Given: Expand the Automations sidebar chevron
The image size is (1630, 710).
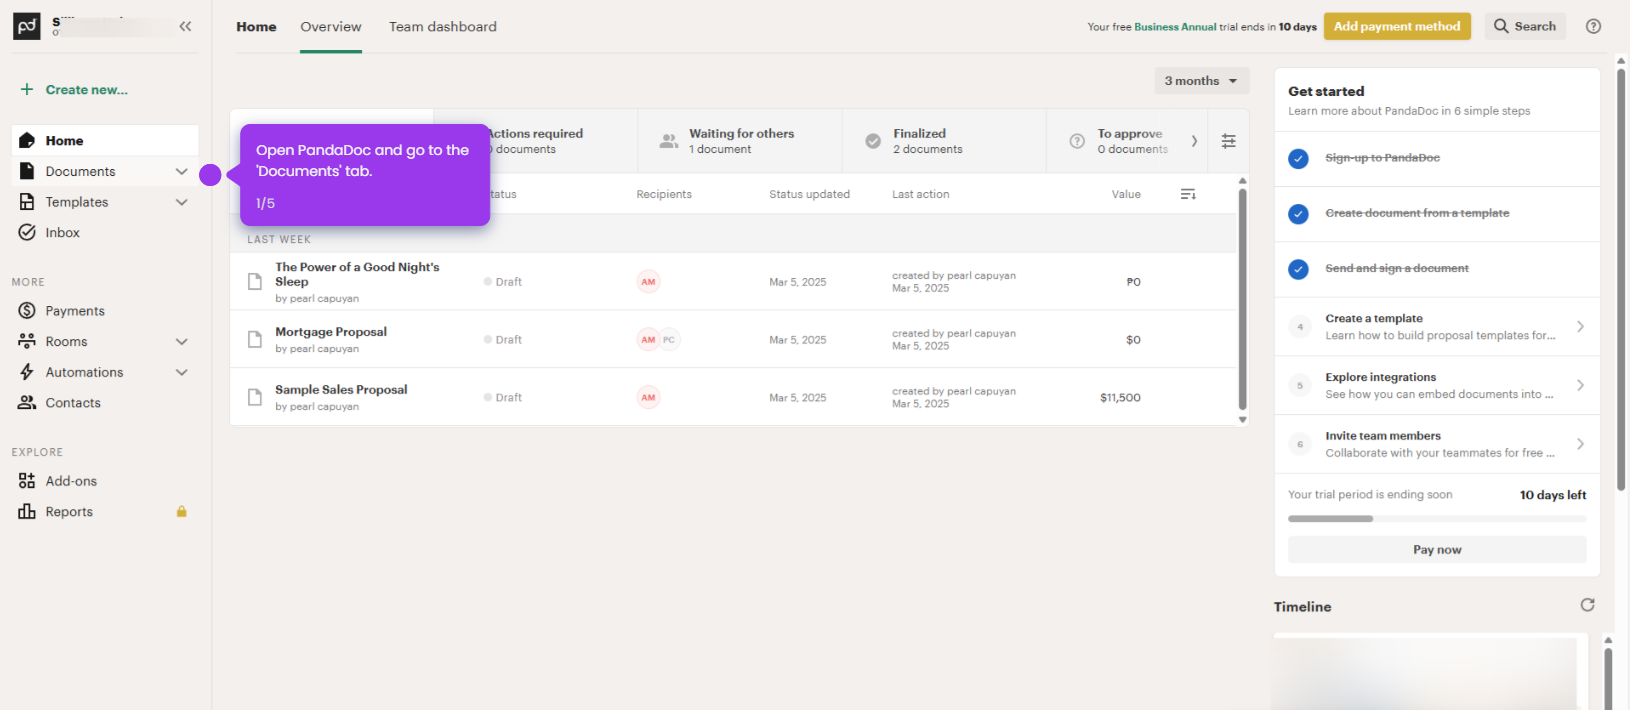Looking at the screenshot, I should 181,372.
